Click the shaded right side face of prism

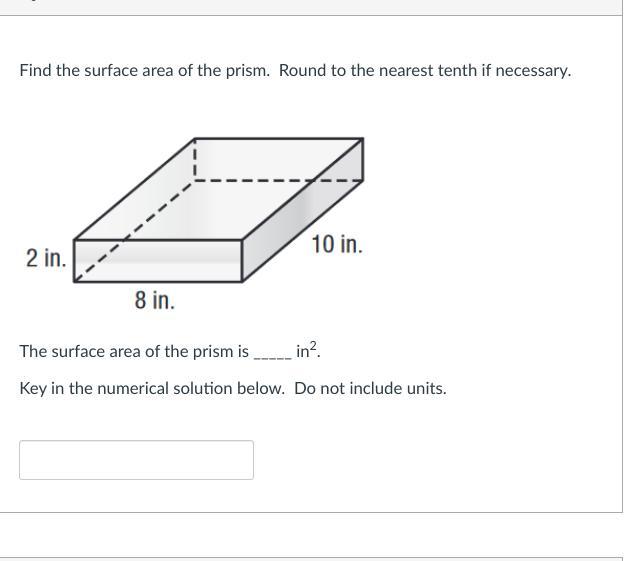click(300, 228)
